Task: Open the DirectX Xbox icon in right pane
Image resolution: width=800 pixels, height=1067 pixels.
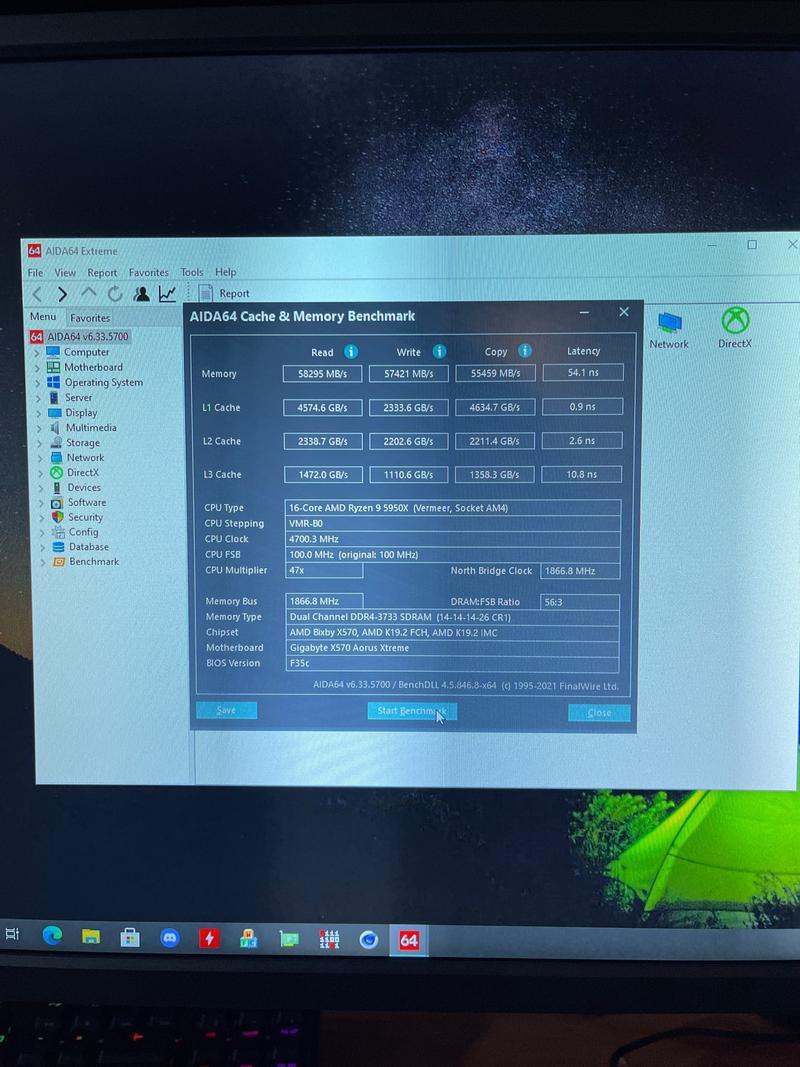Action: click(735, 322)
